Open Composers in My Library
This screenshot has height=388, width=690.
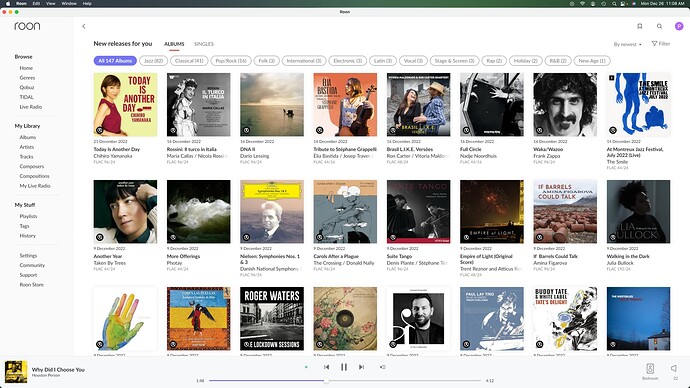(32, 166)
